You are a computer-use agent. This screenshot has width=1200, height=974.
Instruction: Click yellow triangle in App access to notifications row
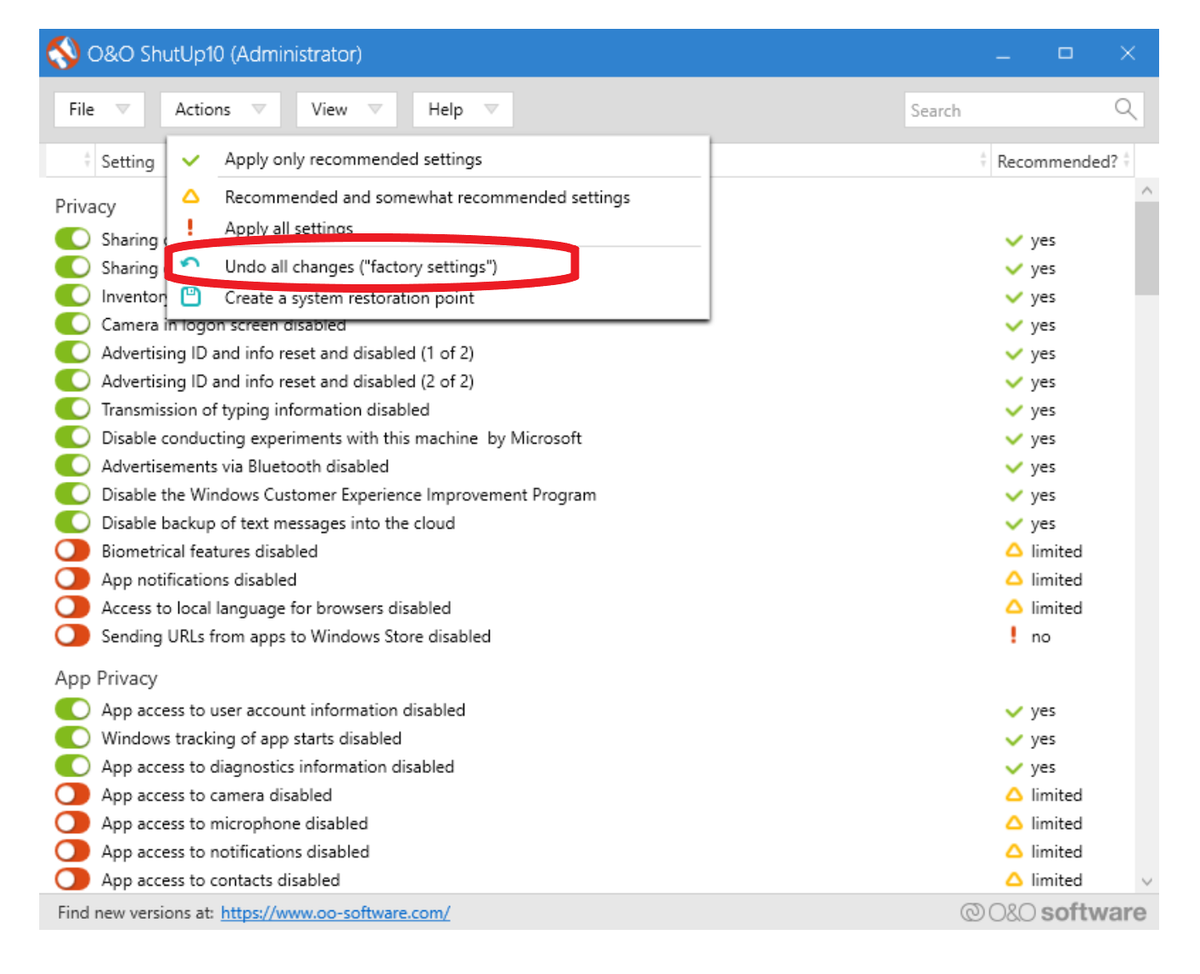[x=1014, y=851]
